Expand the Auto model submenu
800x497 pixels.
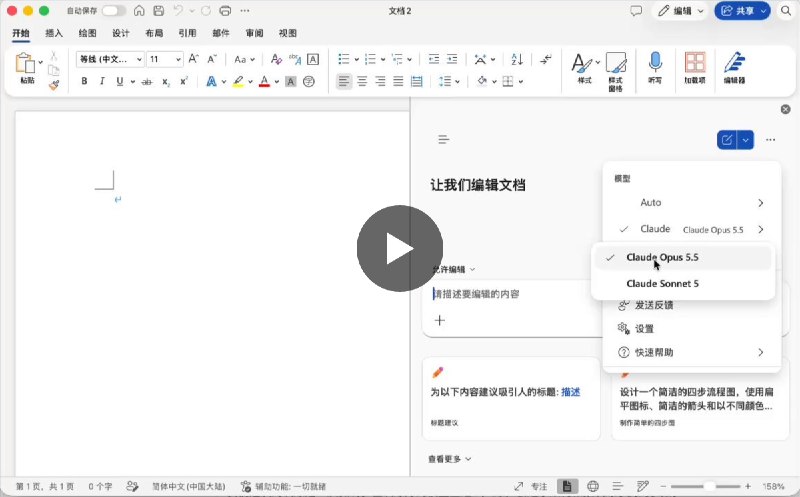point(691,203)
